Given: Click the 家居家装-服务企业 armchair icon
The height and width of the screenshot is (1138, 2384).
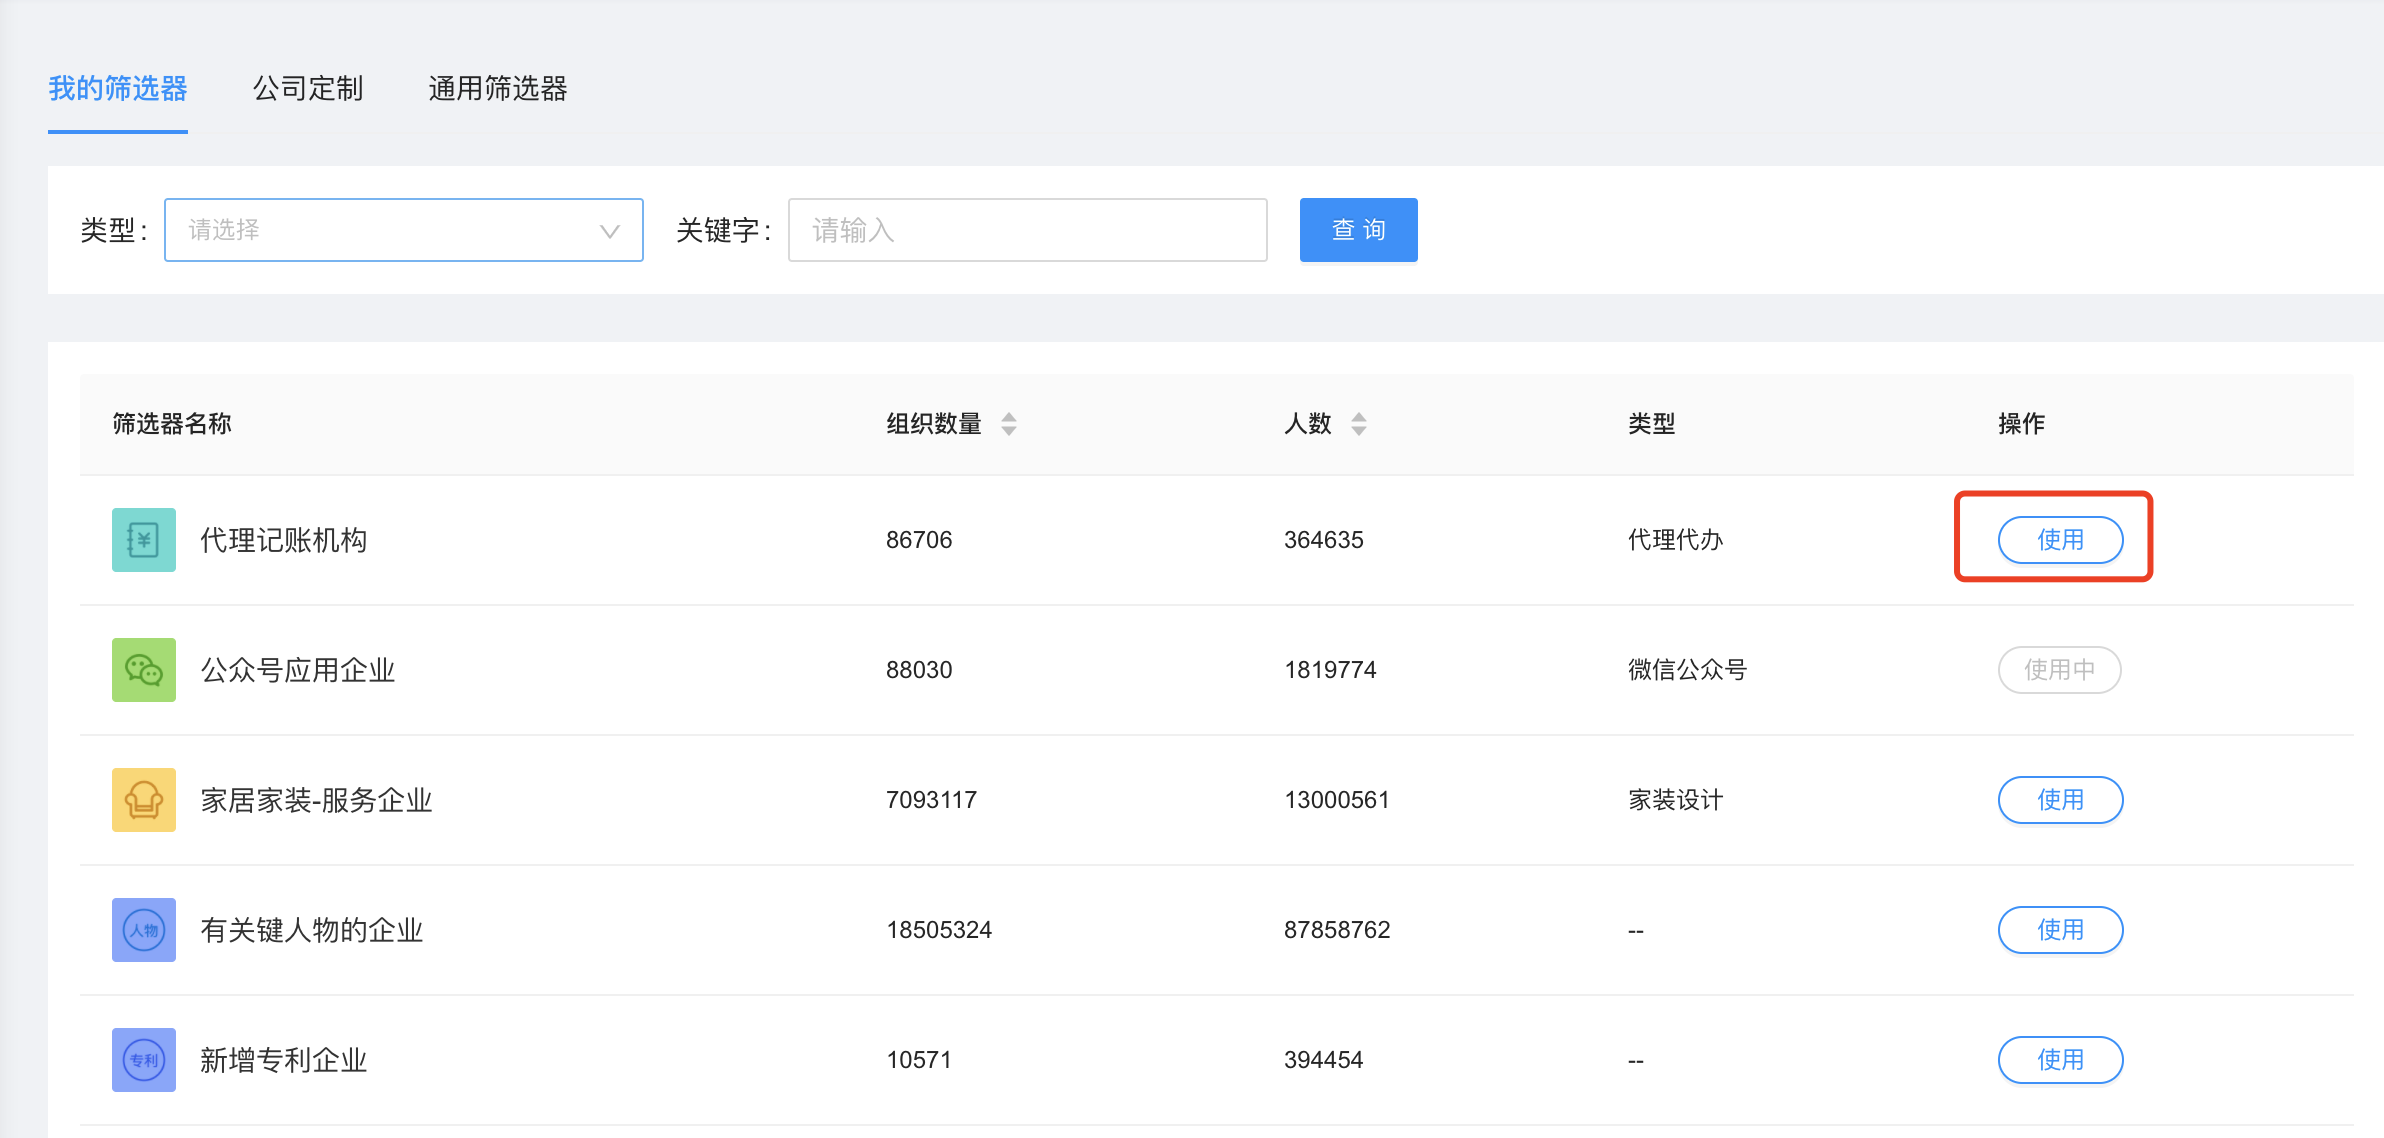Looking at the screenshot, I should click(x=144, y=800).
